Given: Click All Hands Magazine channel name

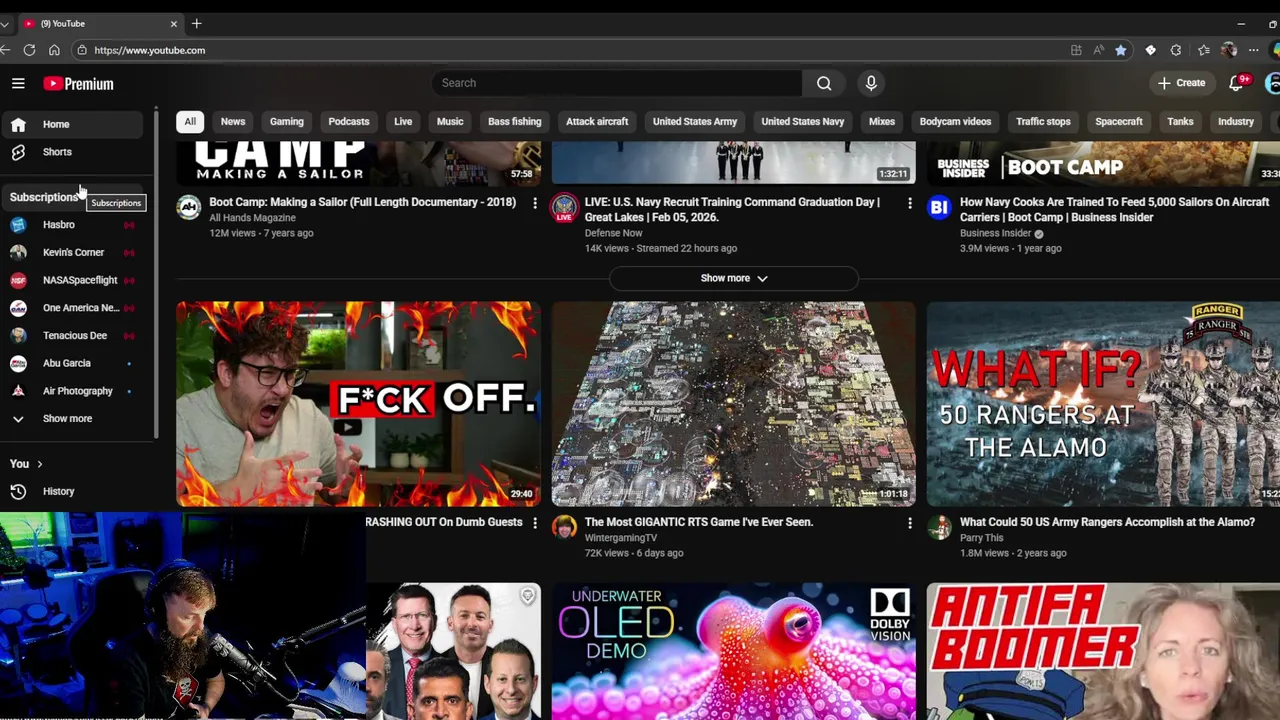Looking at the screenshot, I should [252, 218].
